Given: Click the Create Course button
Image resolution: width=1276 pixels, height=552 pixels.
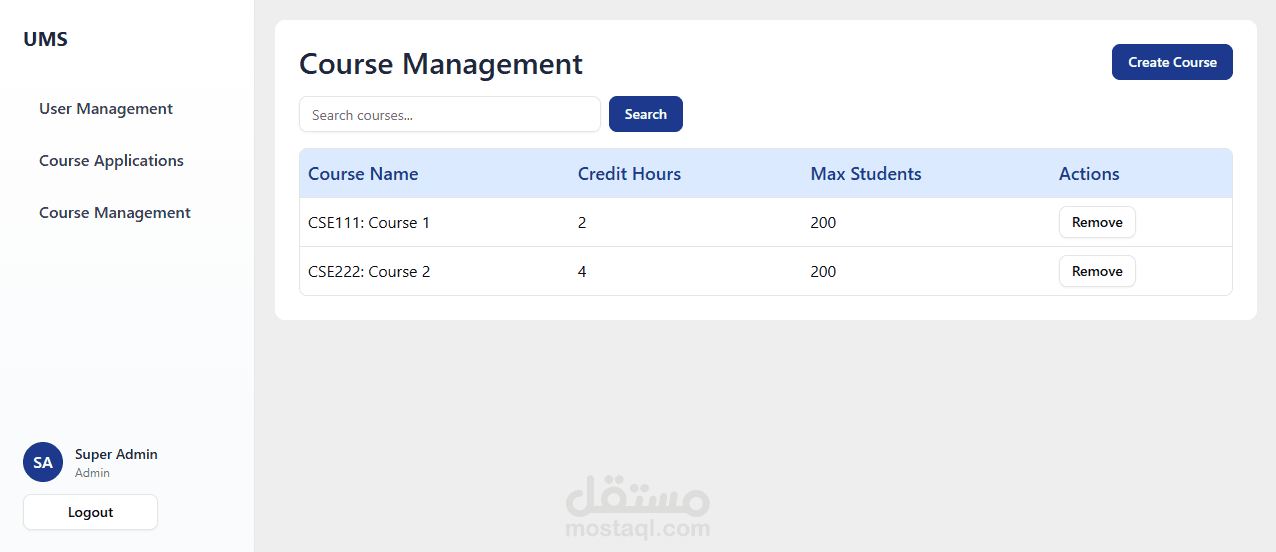Looking at the screenshot, I should (1172, 62).
